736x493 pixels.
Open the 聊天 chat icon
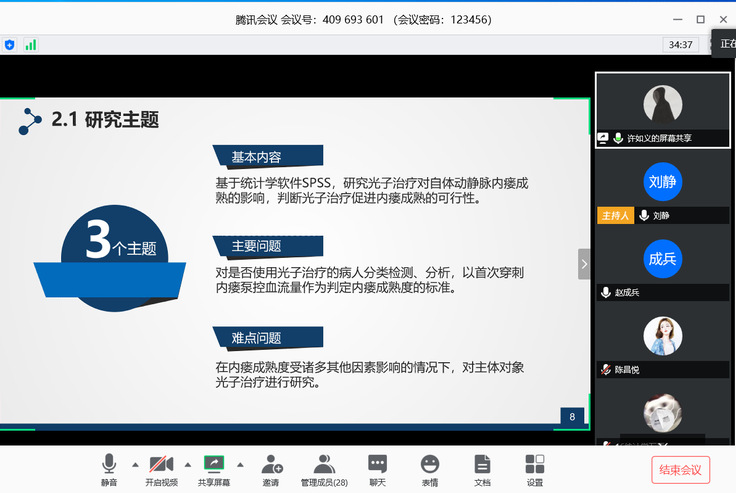point(377,468)
